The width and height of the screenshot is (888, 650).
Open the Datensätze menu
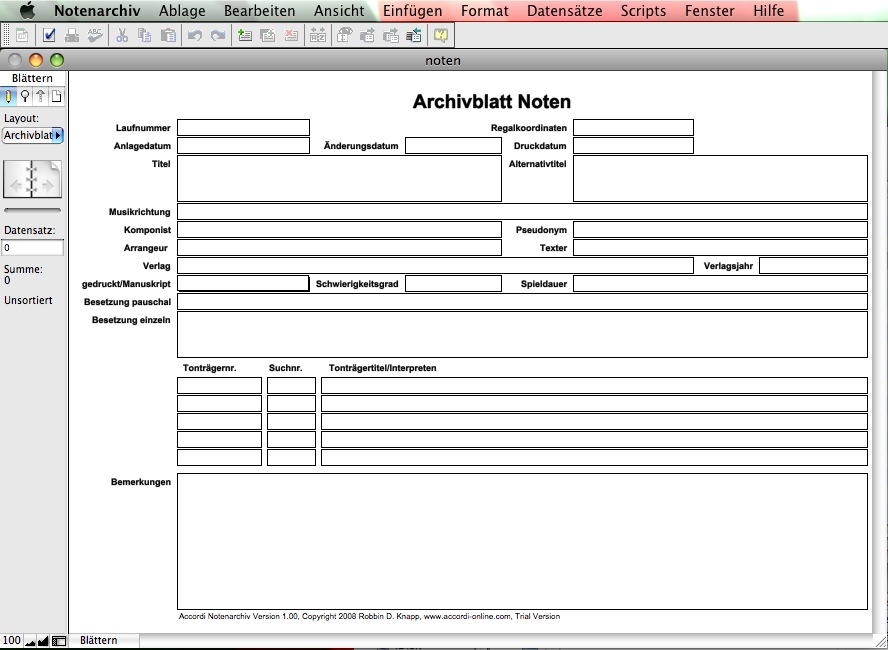point(565,10)
